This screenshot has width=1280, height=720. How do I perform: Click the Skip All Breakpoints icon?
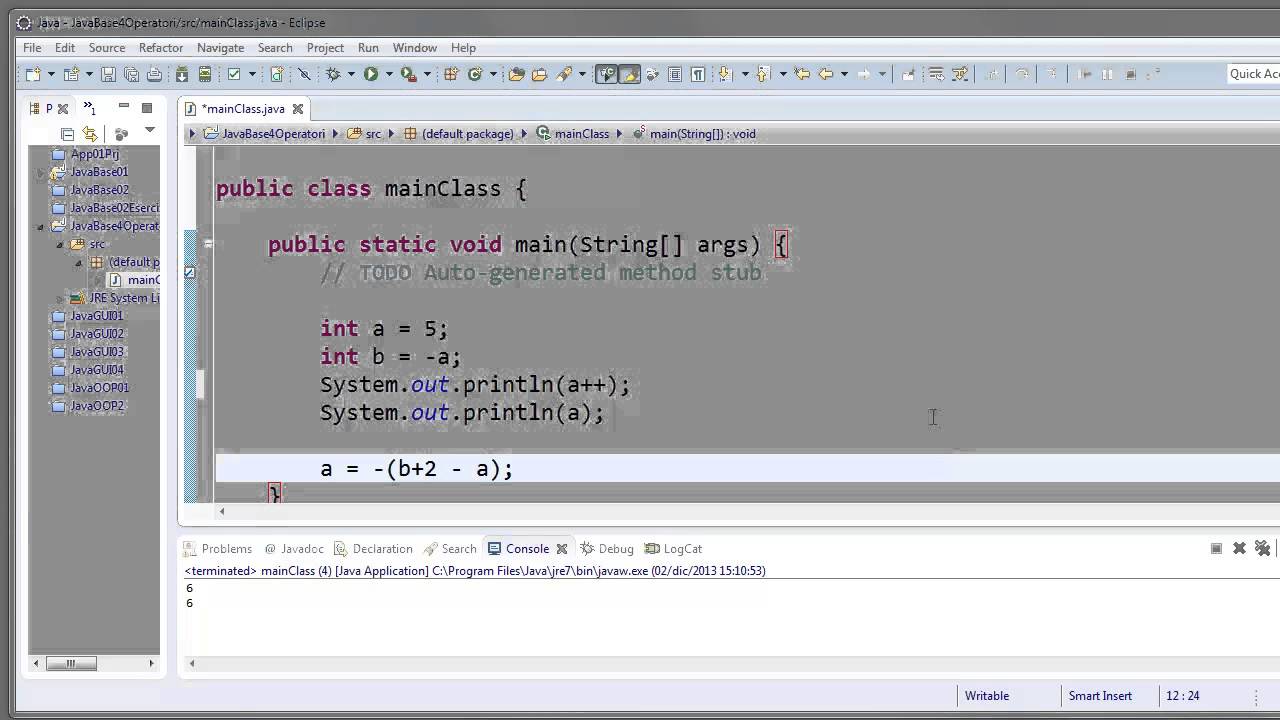(305, 74)
